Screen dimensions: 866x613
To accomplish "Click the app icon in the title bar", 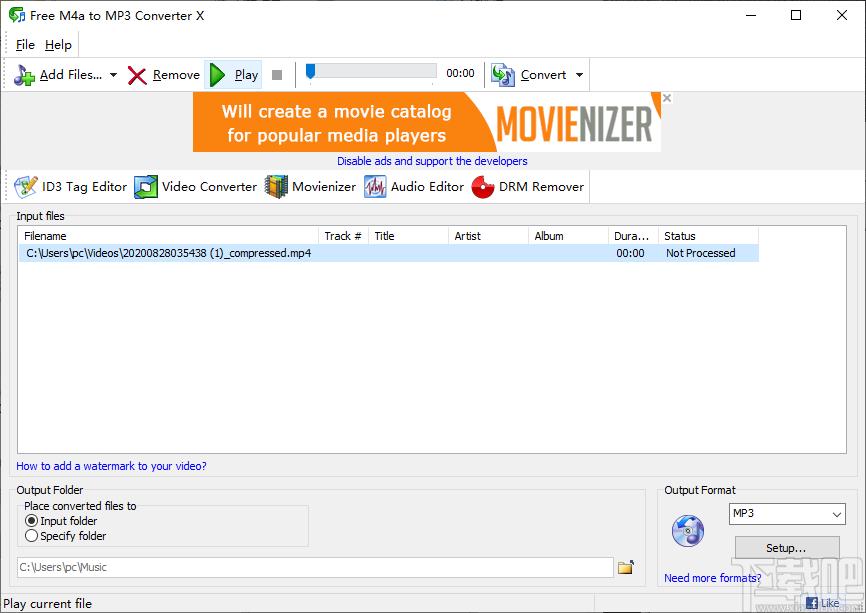I will 17,15.
